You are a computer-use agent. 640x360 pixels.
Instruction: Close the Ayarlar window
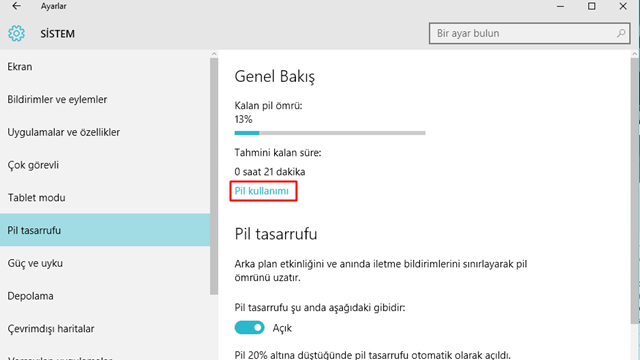pos(623,6)
